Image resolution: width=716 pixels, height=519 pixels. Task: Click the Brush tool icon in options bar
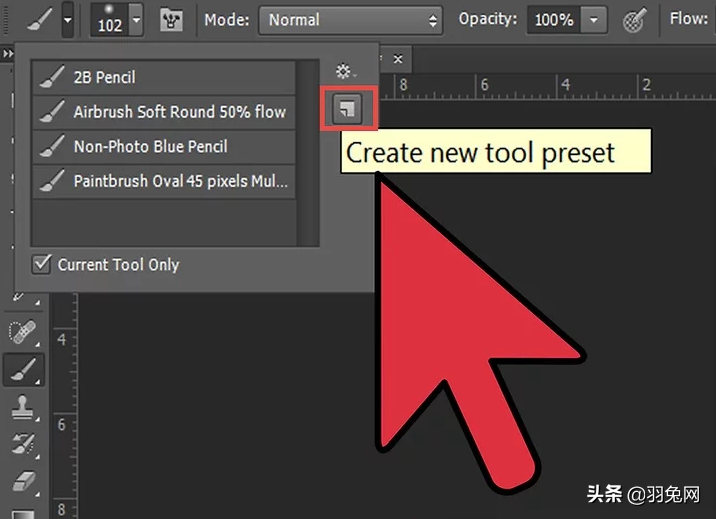(x=40, y=20)
